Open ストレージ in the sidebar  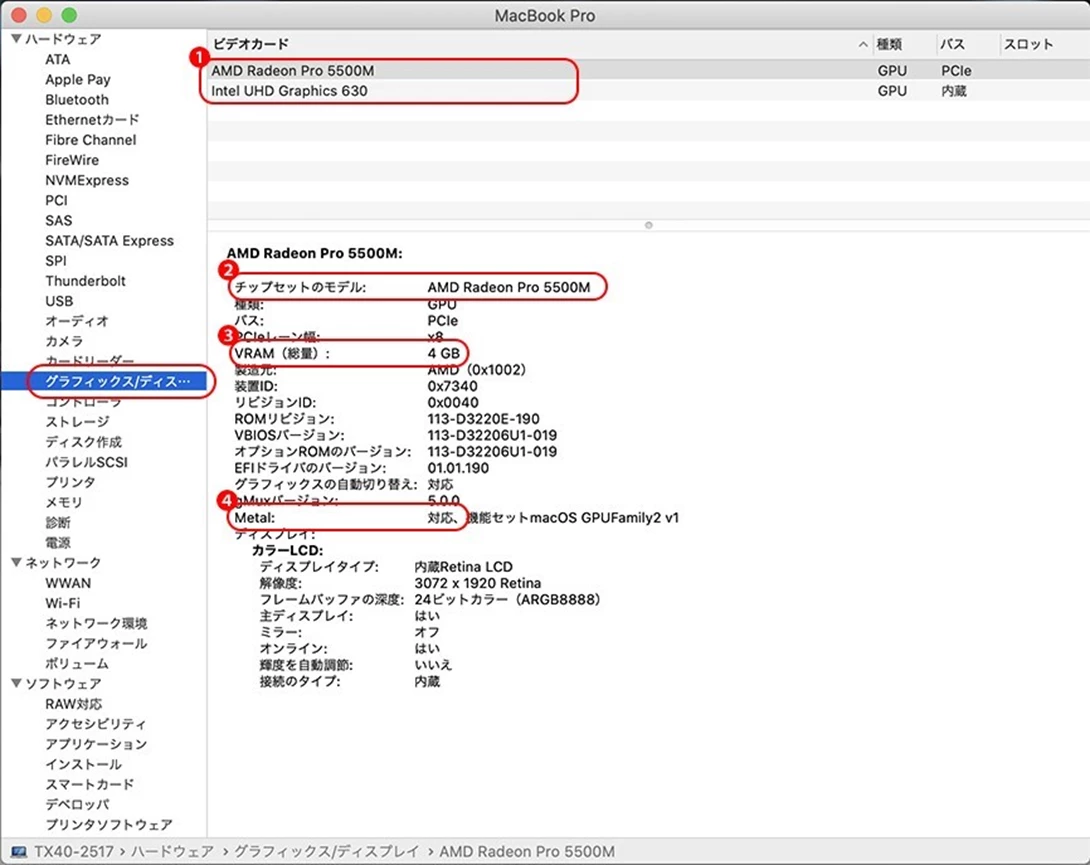(77, 421)
